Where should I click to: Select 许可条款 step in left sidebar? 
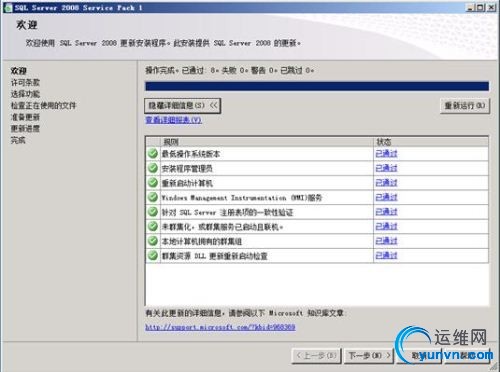(25, 82)
